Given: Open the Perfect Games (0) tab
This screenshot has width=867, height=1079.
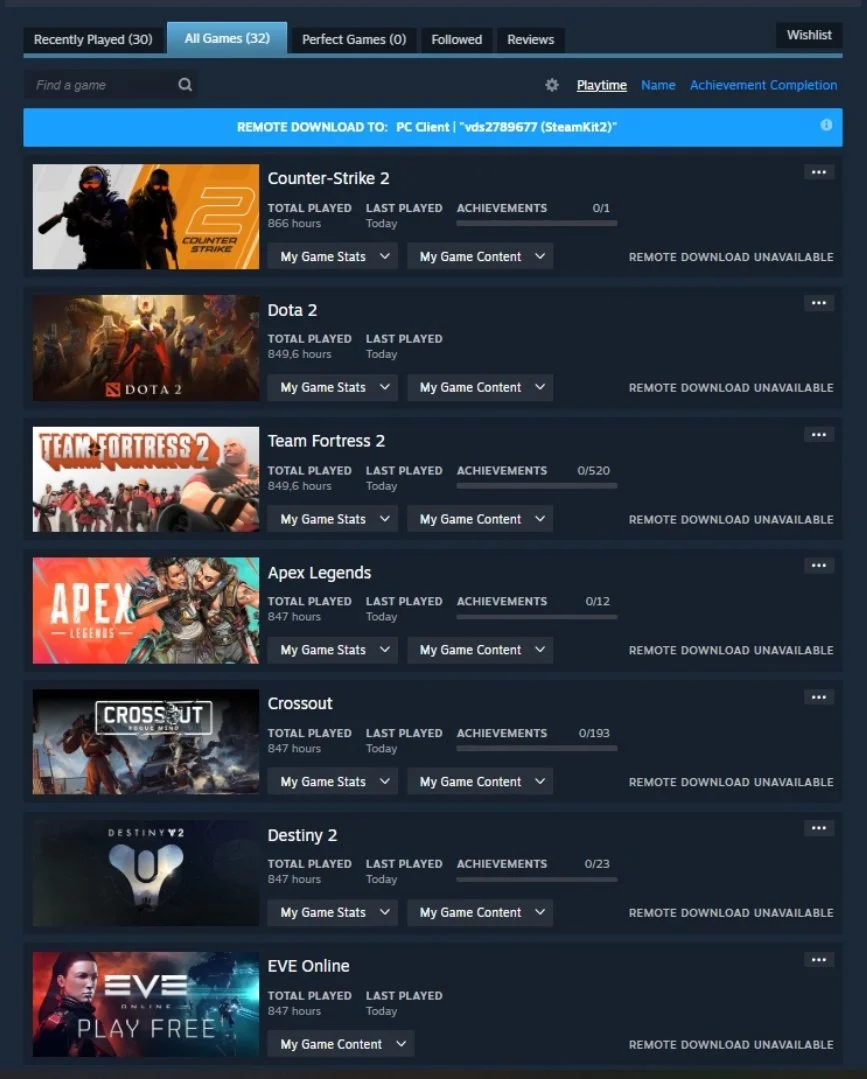Looking at the screenshot, I should [354, 40].
